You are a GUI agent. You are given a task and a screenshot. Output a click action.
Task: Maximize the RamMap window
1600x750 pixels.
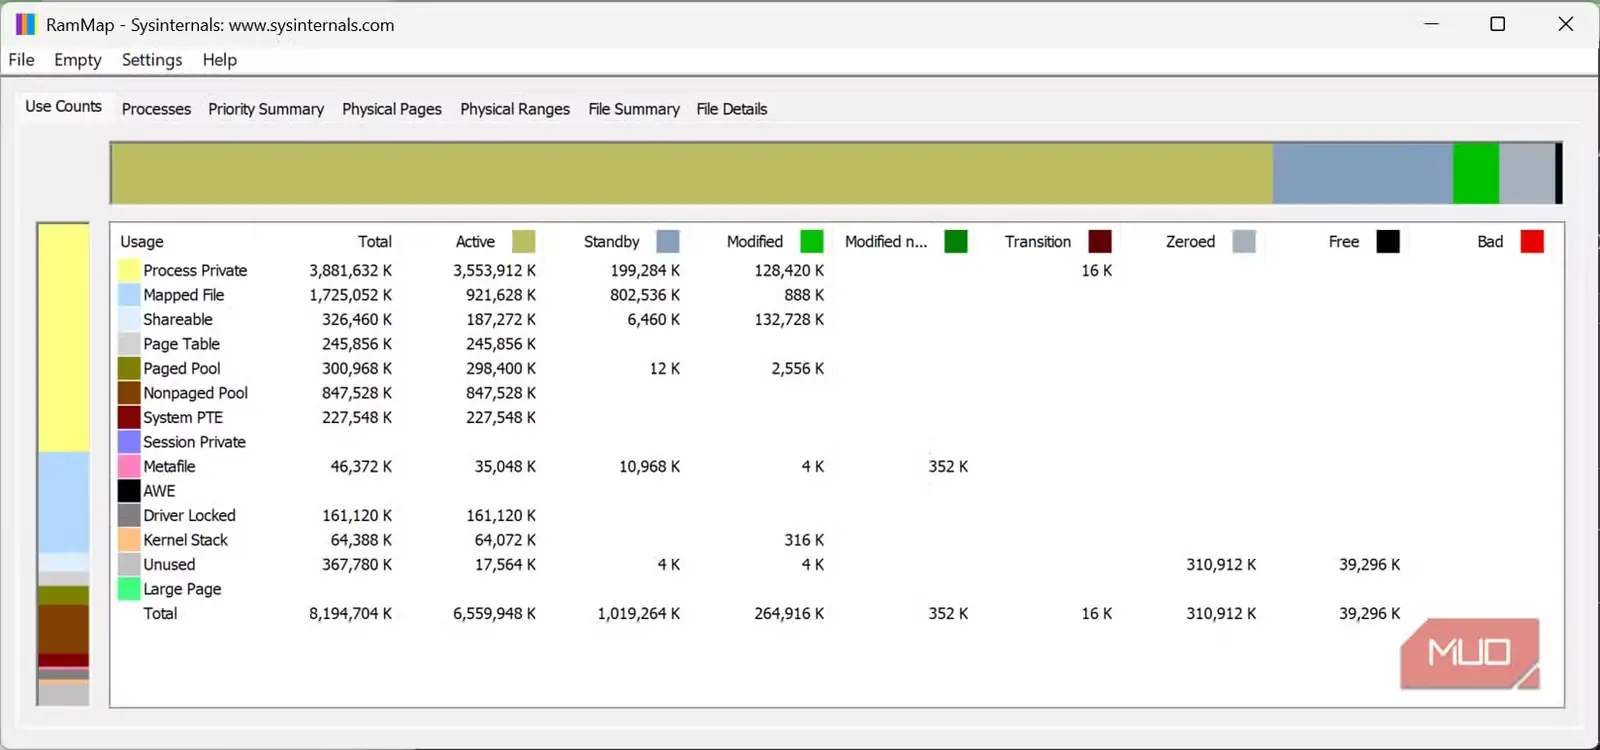[x=1497, y=24]
